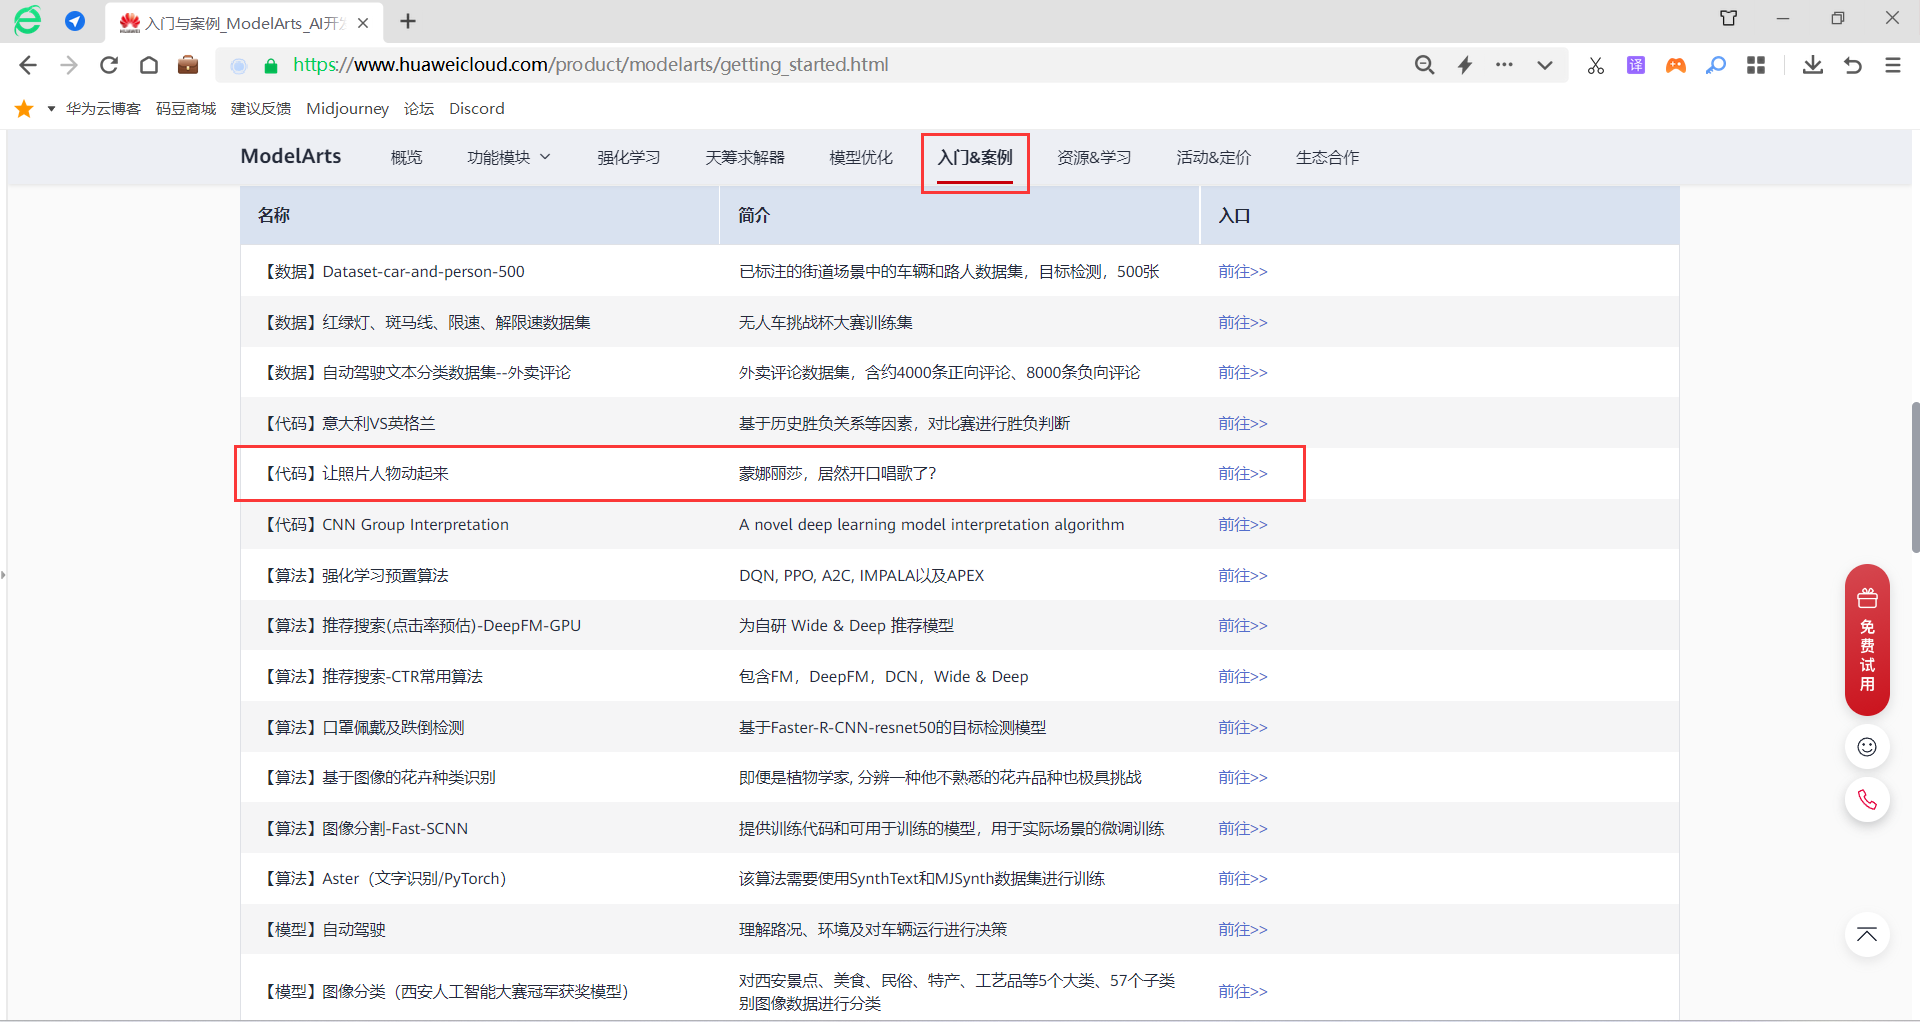Expand the bookmarks star dropdown arrow
Viewport: 1920px width, 1022px height.
coord(51,108)
